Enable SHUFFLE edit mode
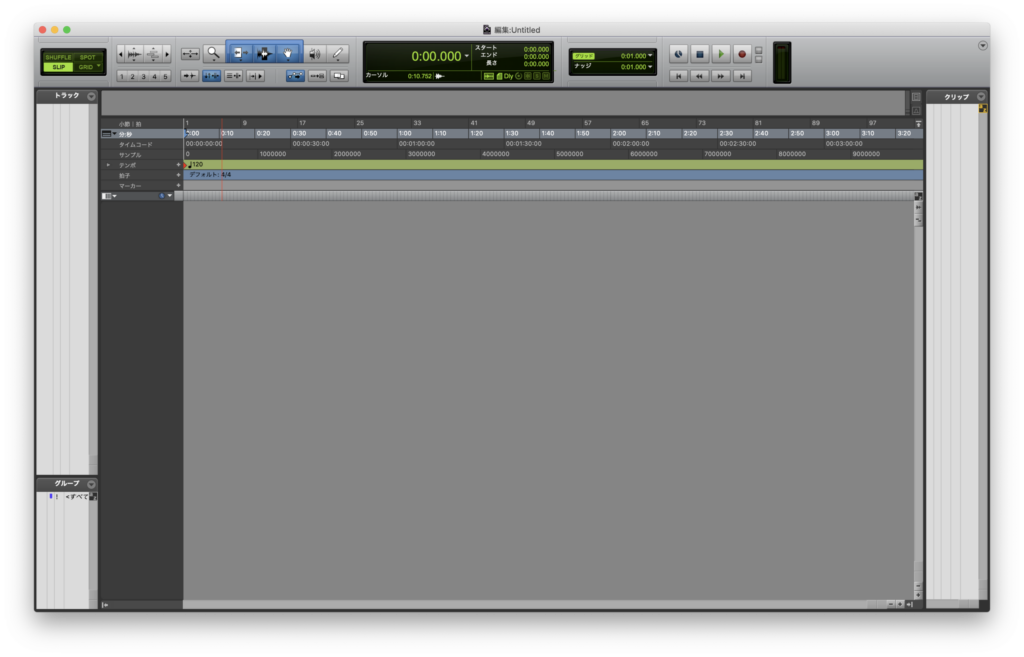 pos(58,57)
